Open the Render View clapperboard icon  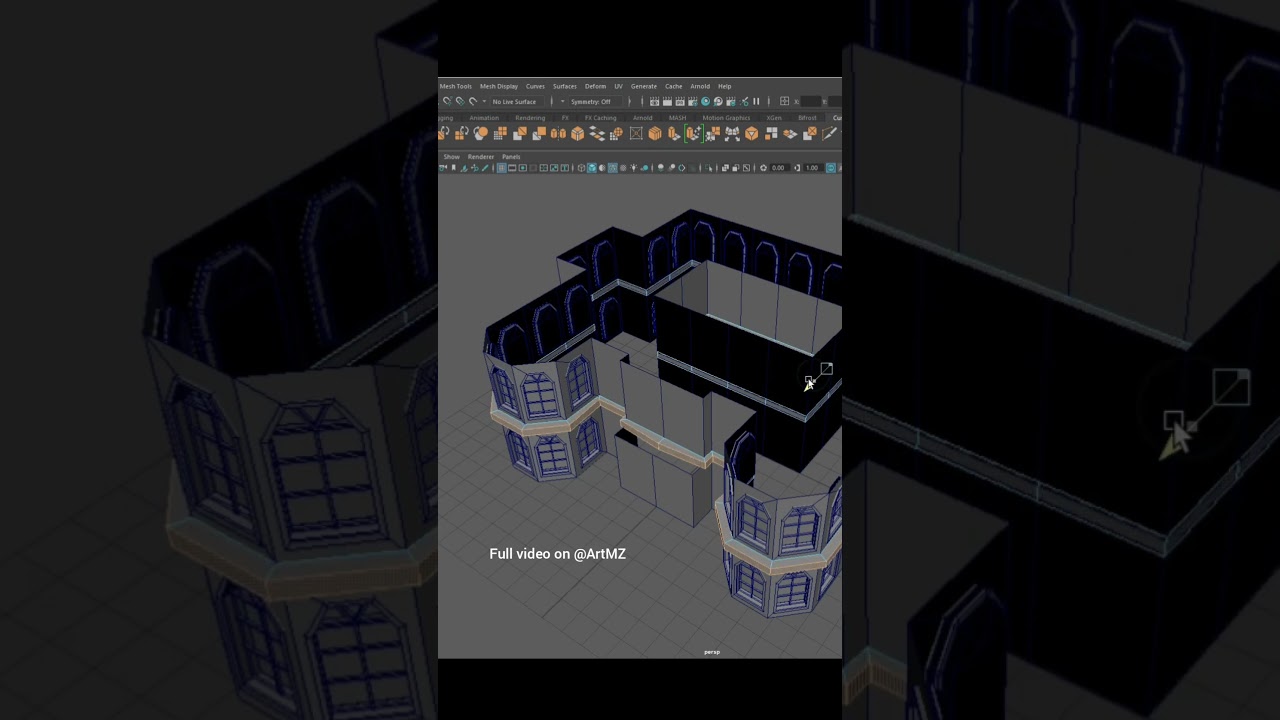(654, 101)
